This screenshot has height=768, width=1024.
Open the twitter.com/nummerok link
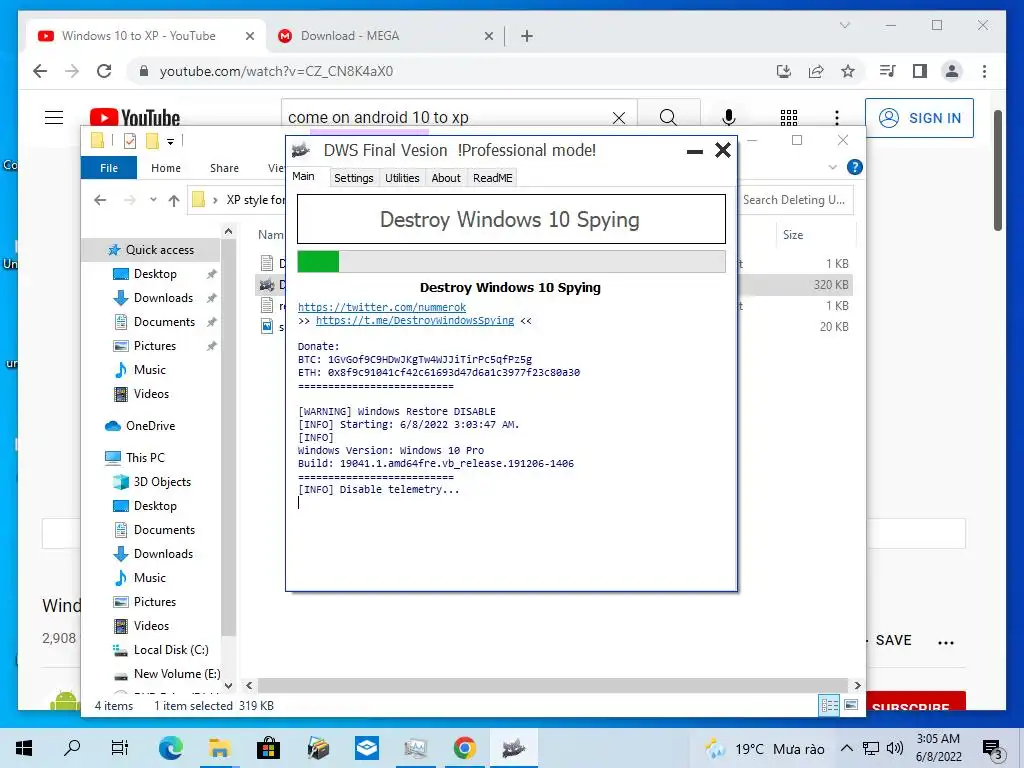click(382, 307)
